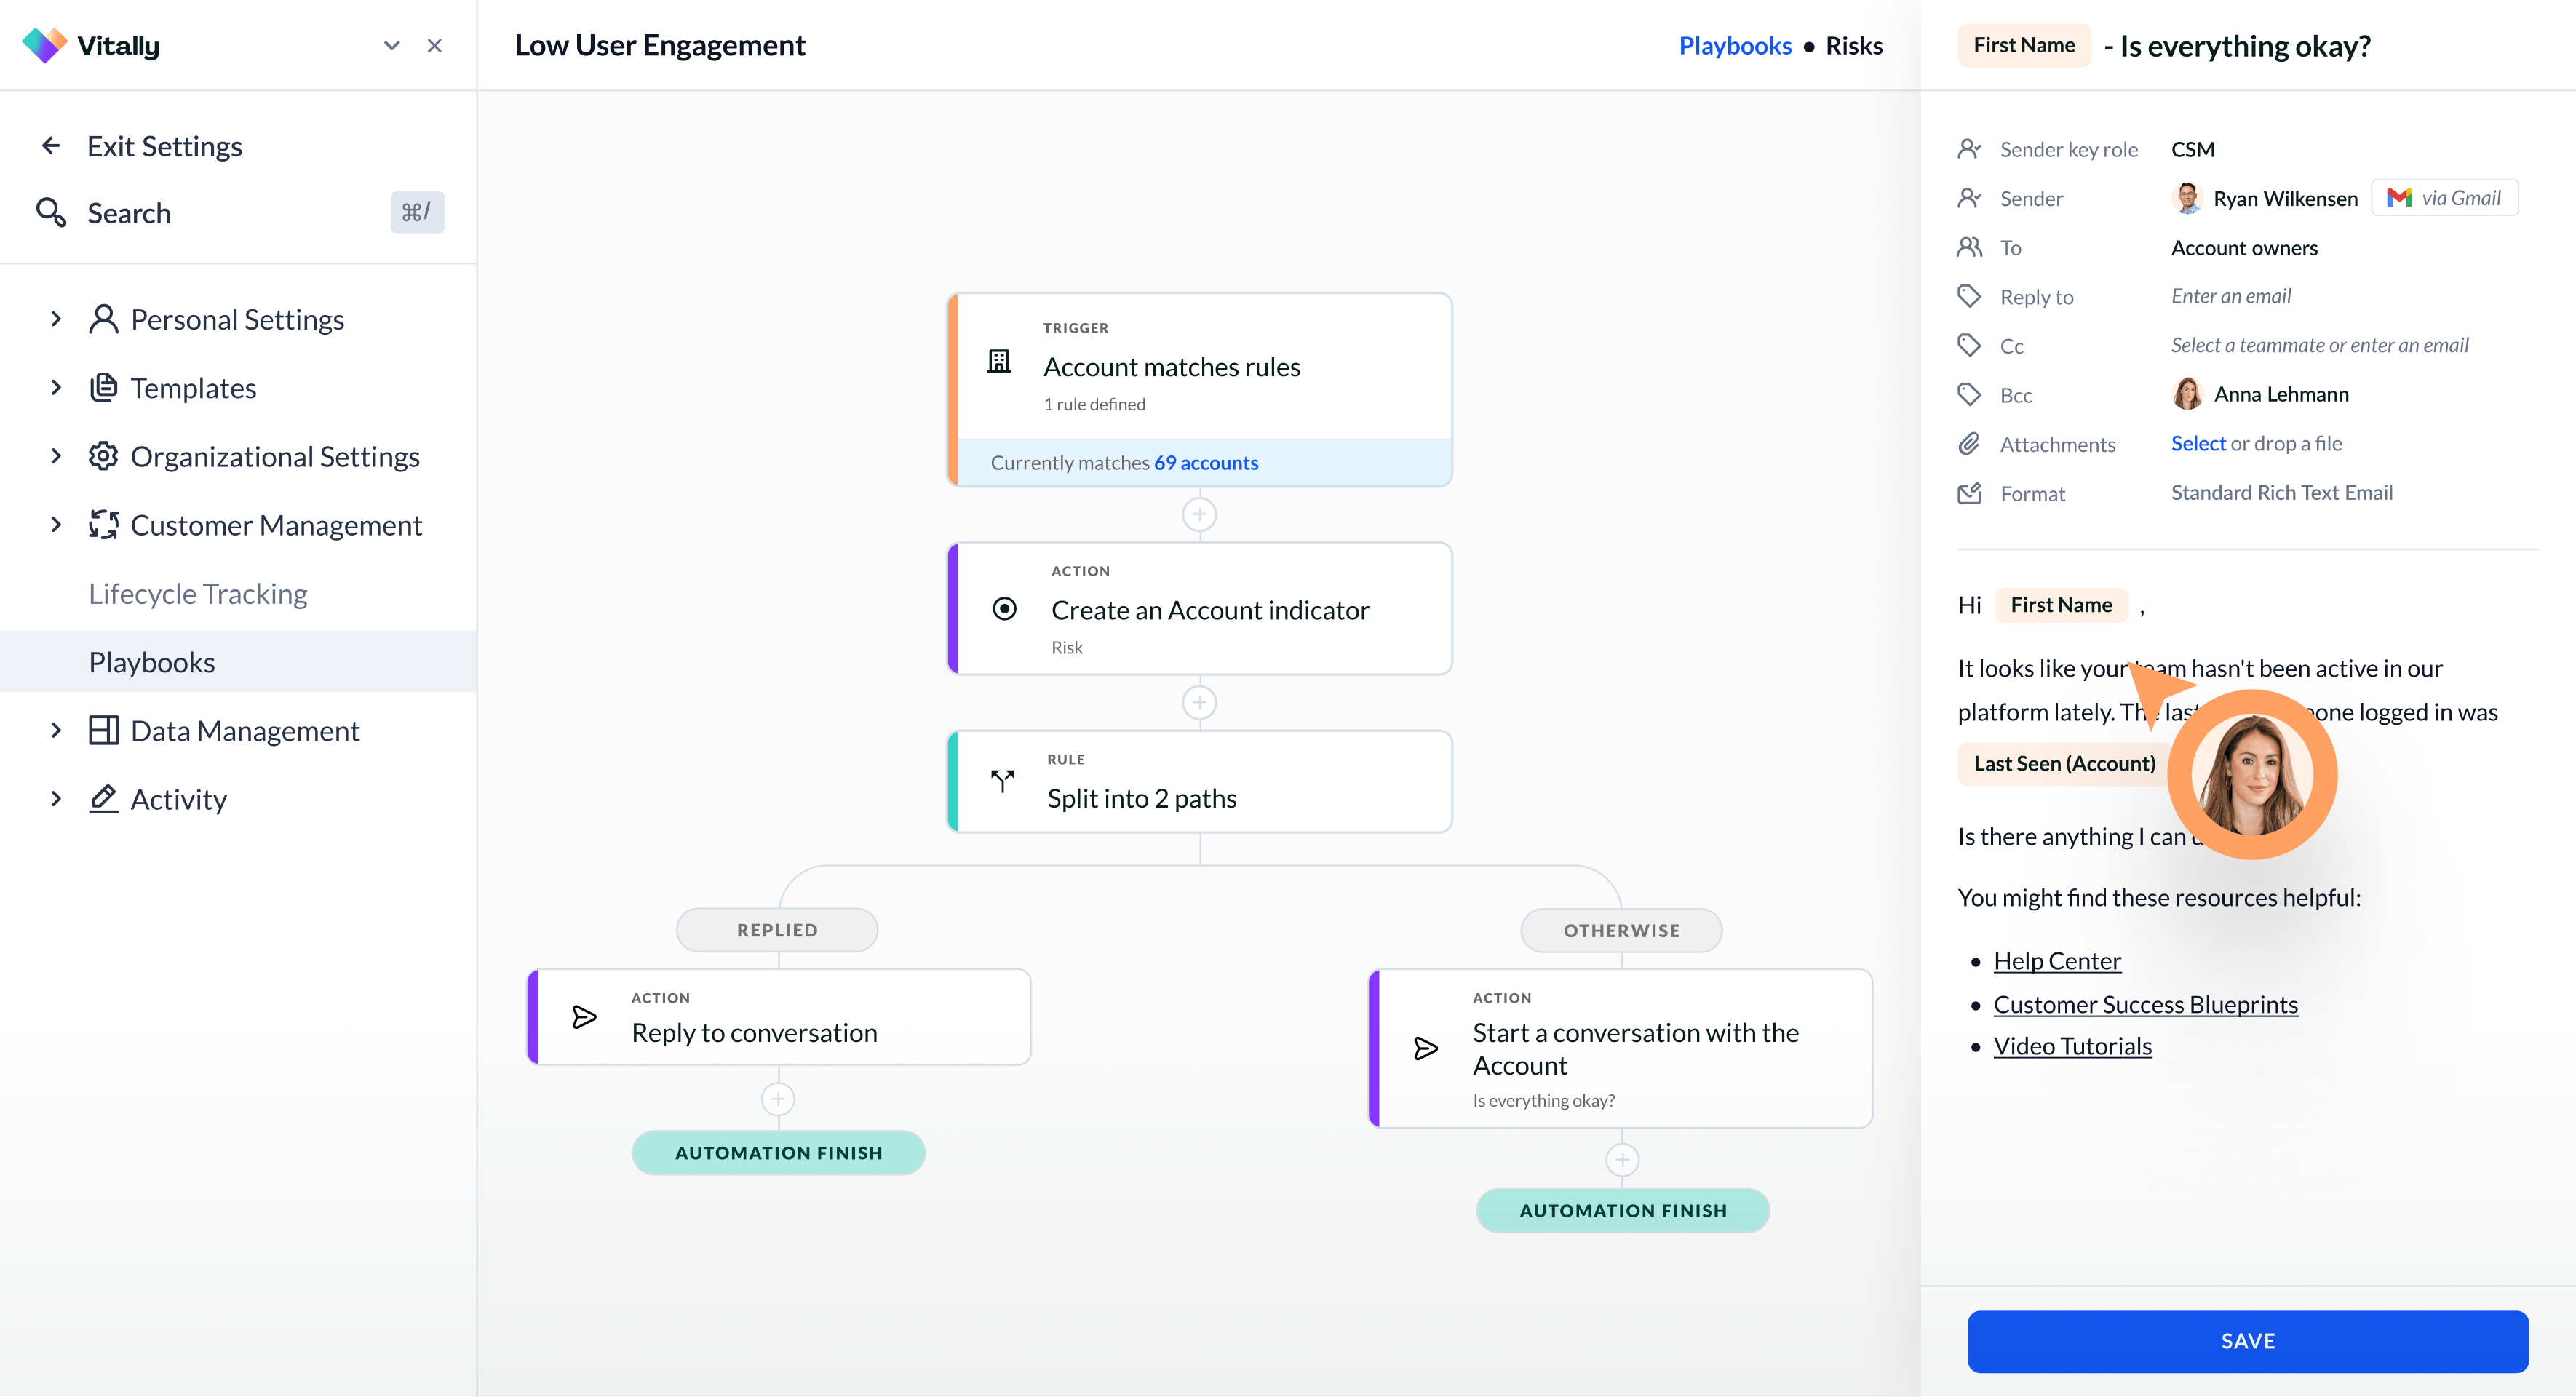Click the SAVE button
2576x1397 pixels.
tap(2248, 1342)
